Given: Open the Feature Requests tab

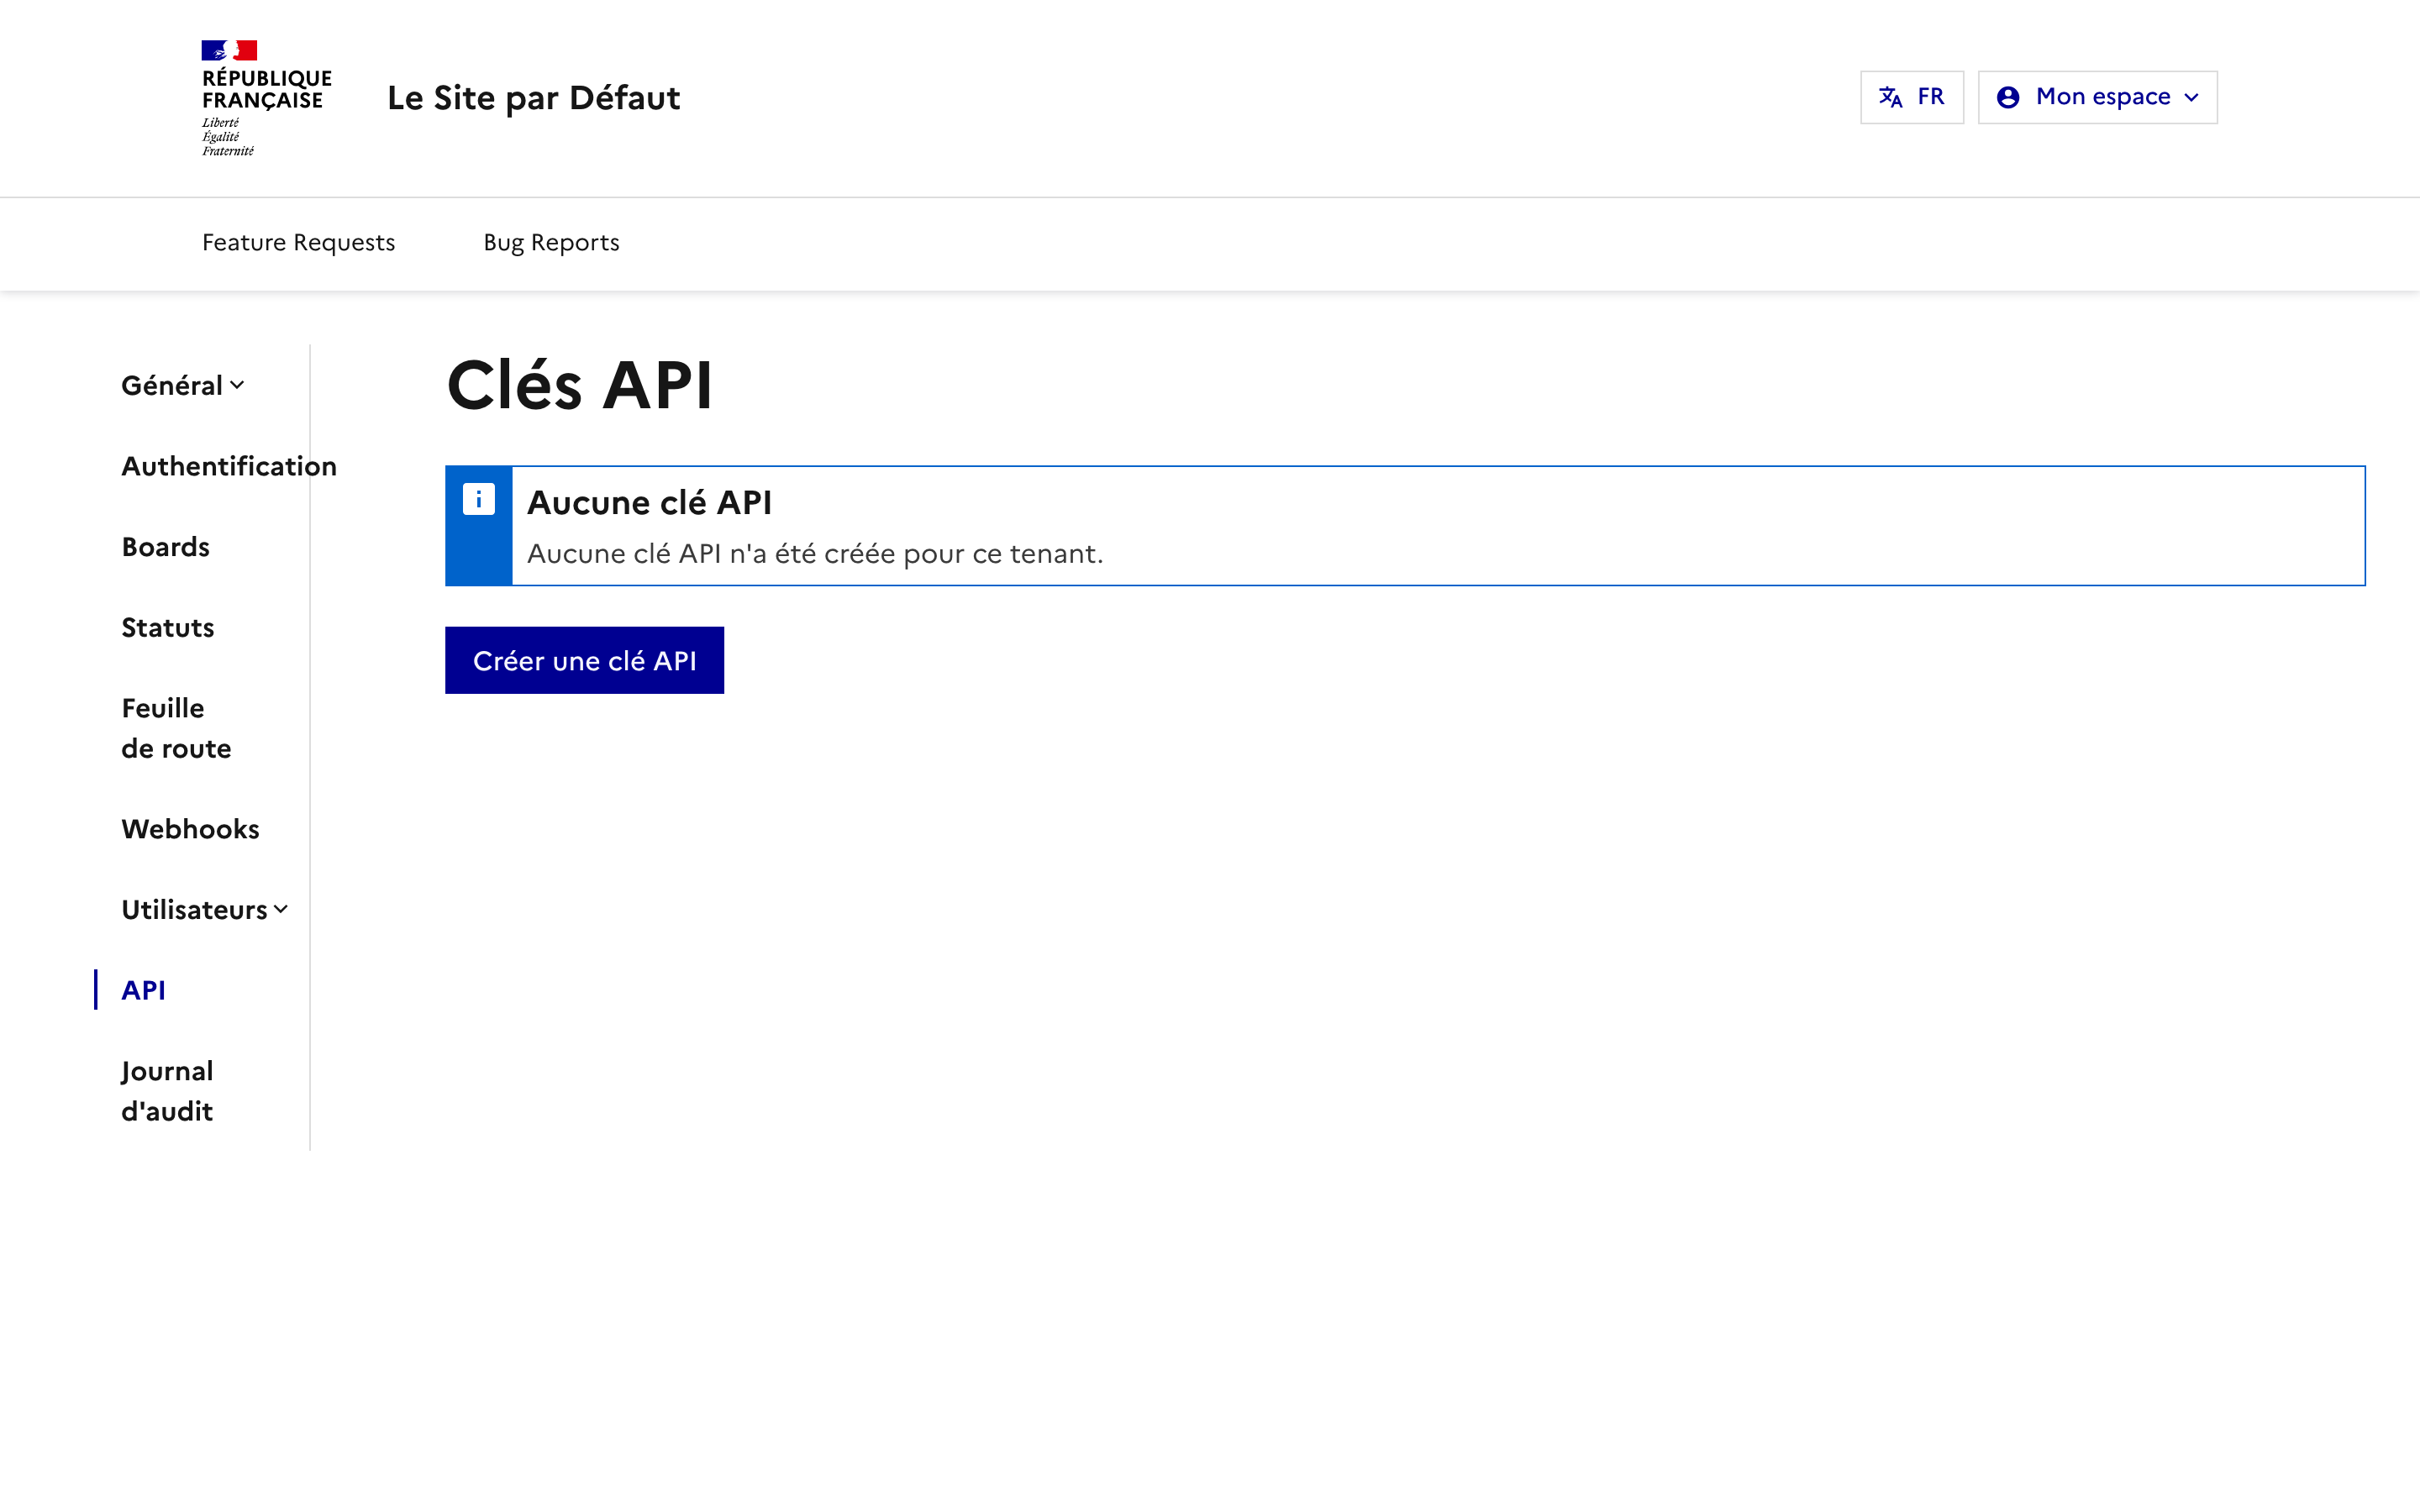Looking at the screenshot, I should pos(298,242).
